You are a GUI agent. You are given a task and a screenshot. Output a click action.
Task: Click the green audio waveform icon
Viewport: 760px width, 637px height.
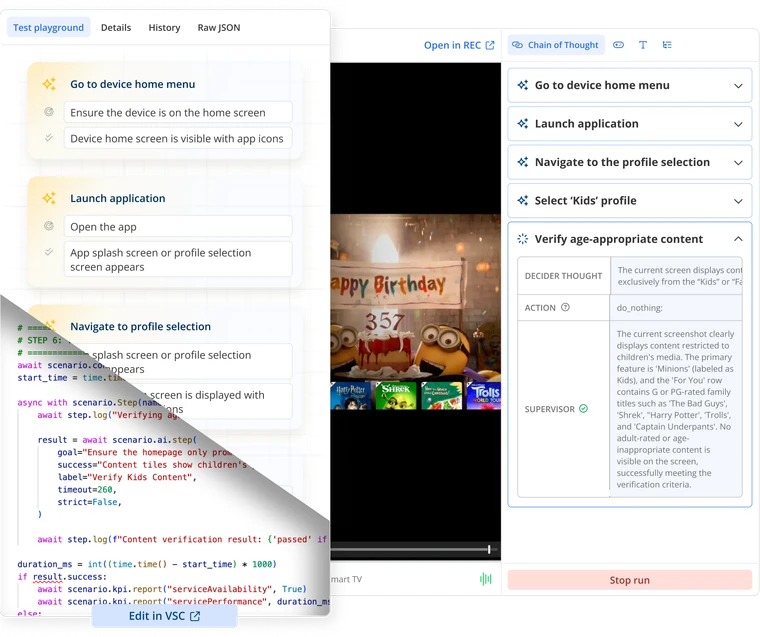pos(485,579)
